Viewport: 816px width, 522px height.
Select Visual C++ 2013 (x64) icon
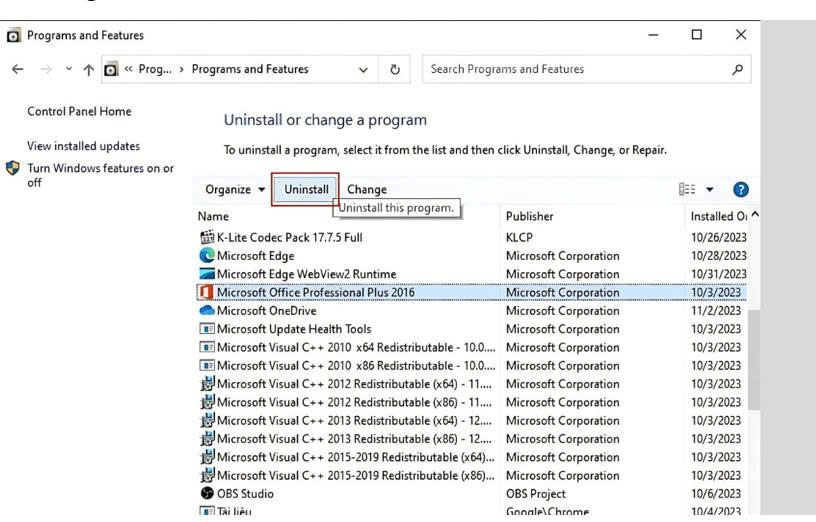pyautogui.click(x=207, y=421)
